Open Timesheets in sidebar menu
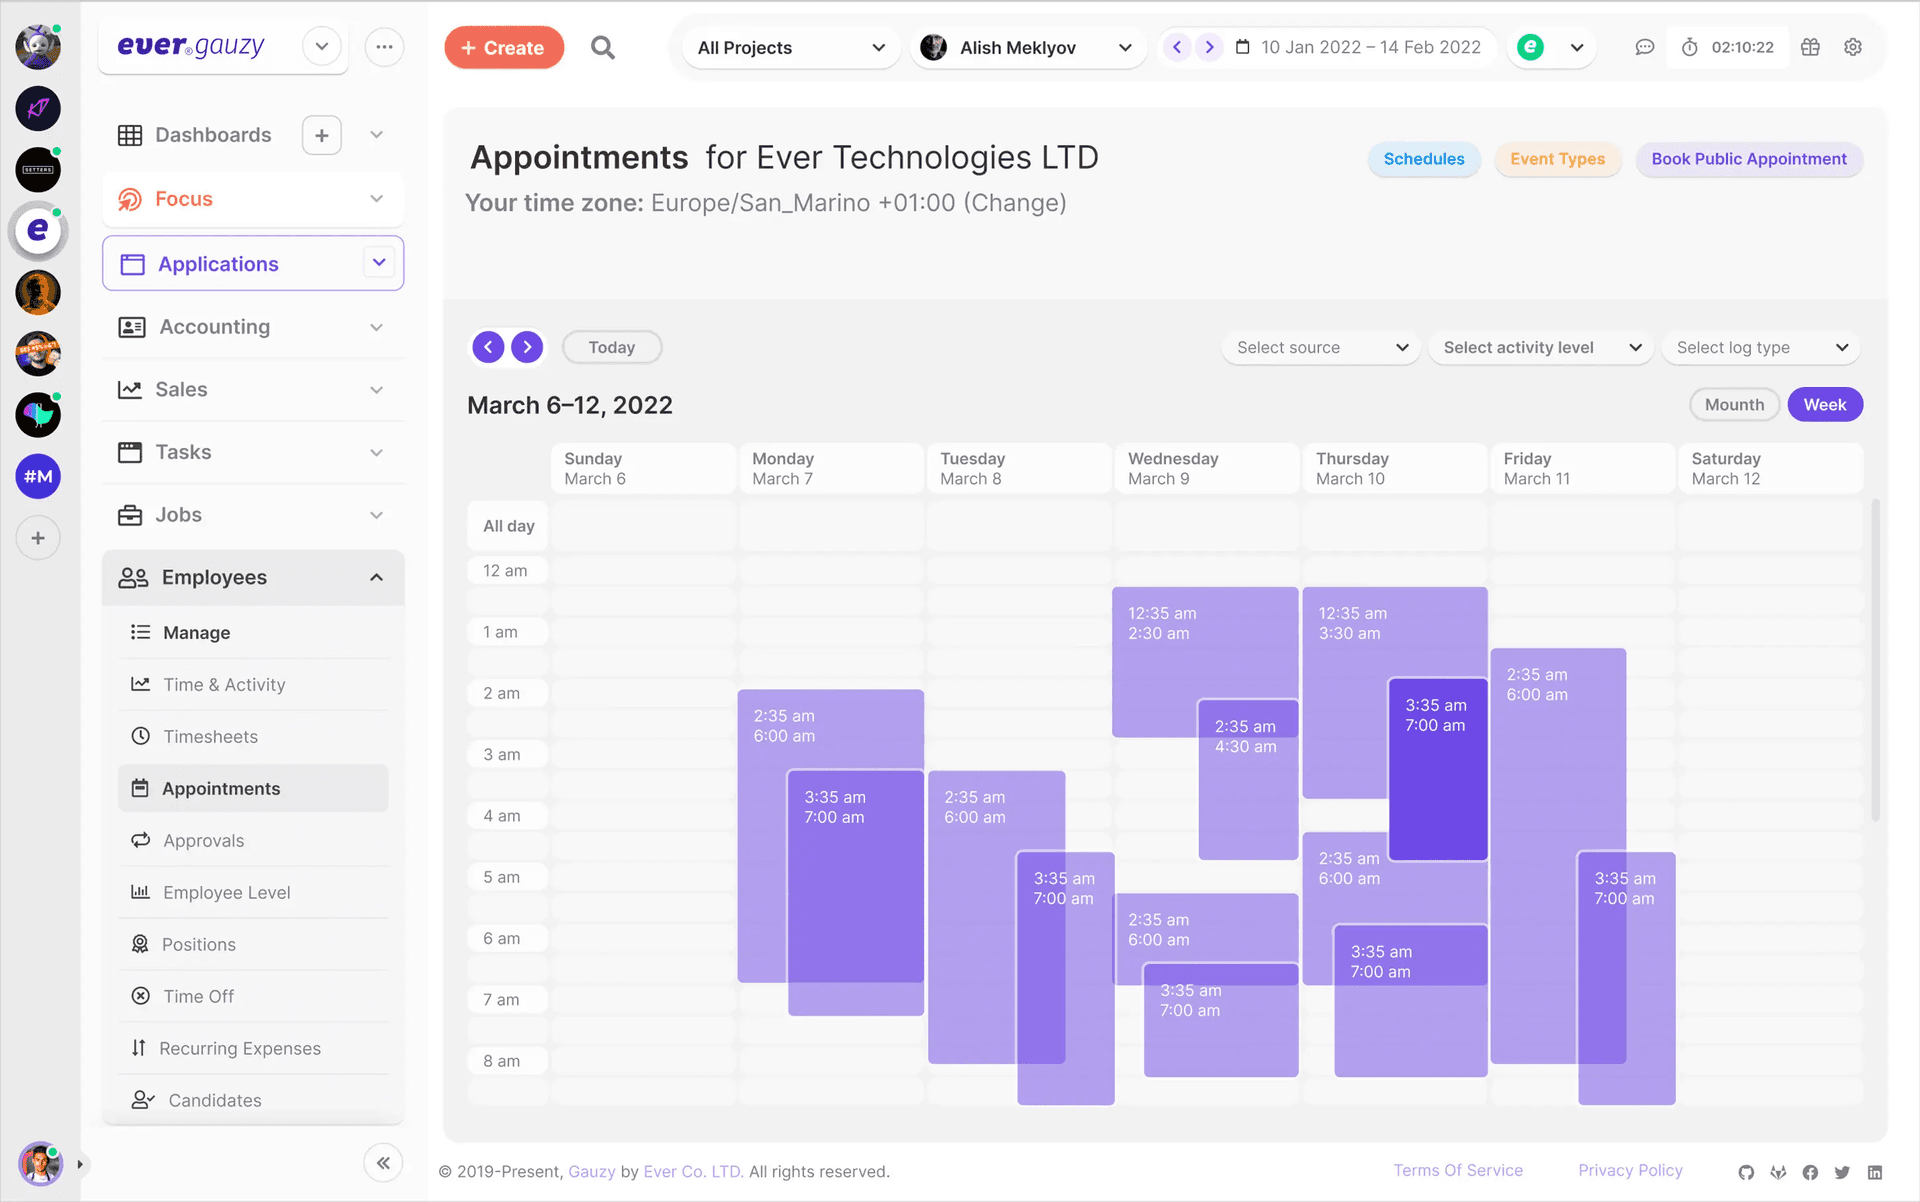The width and height of the screenshot is (1920, 1202). pos(210,737)
